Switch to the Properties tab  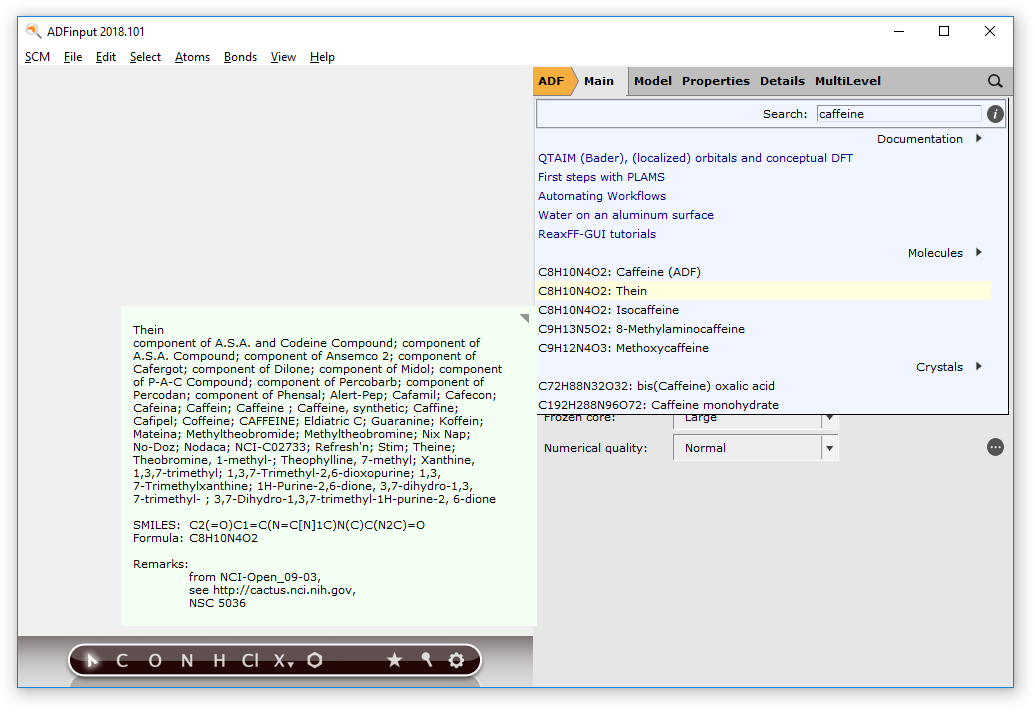(716, 81)
